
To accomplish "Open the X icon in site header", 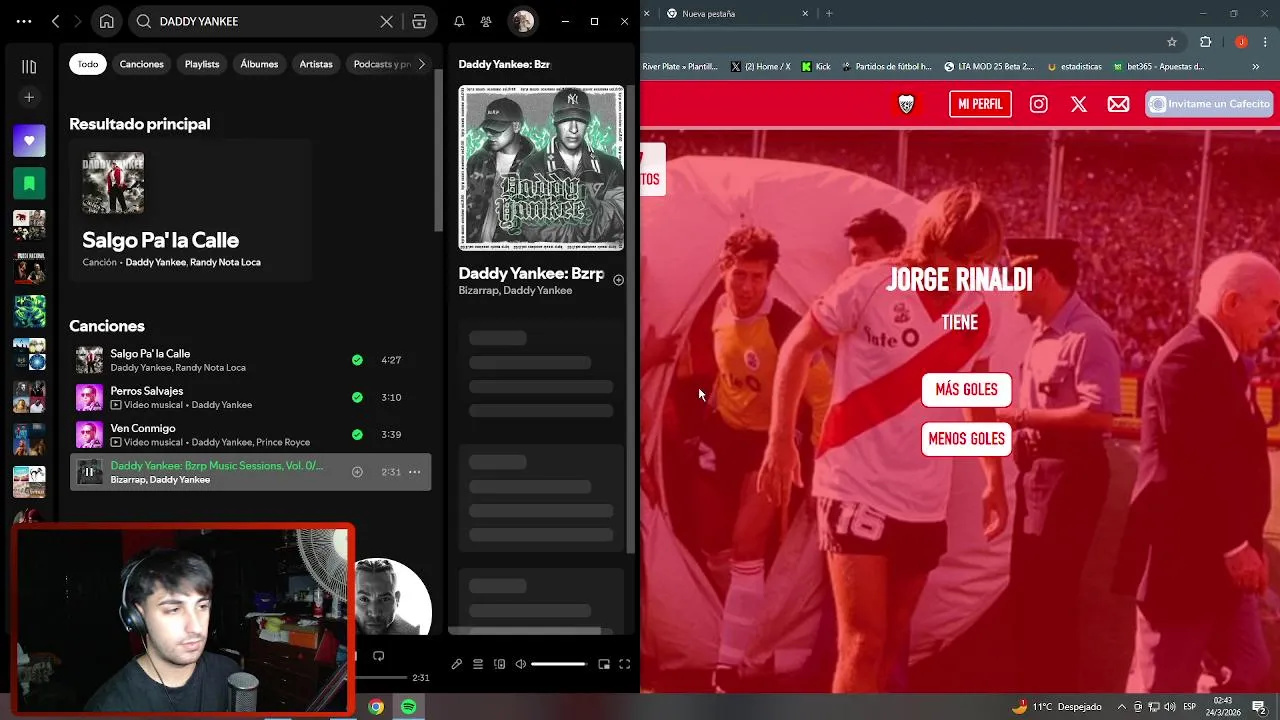I will click(x=1079, y=104).
